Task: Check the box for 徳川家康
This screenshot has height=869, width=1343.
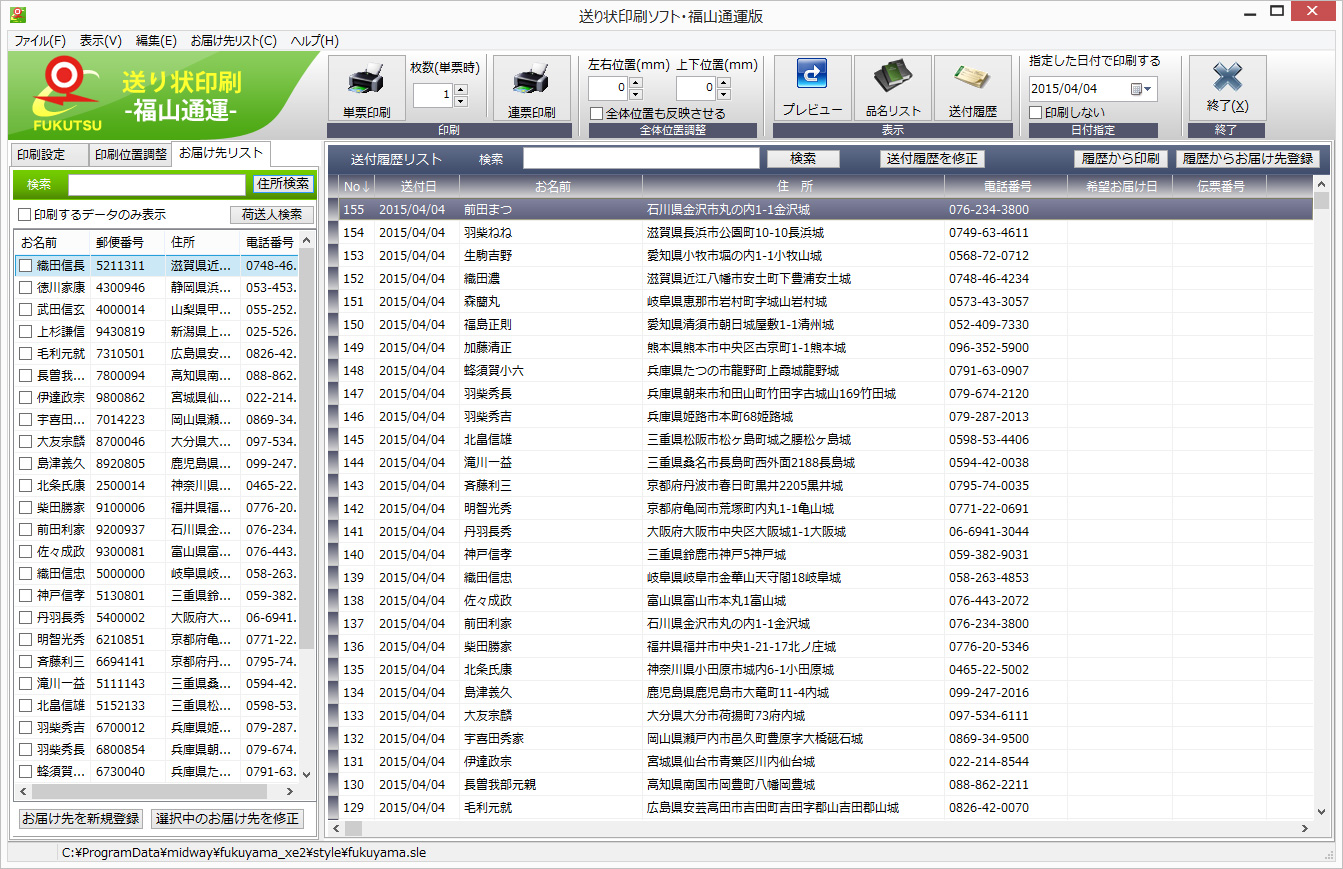Action: [x=25, y=288]
